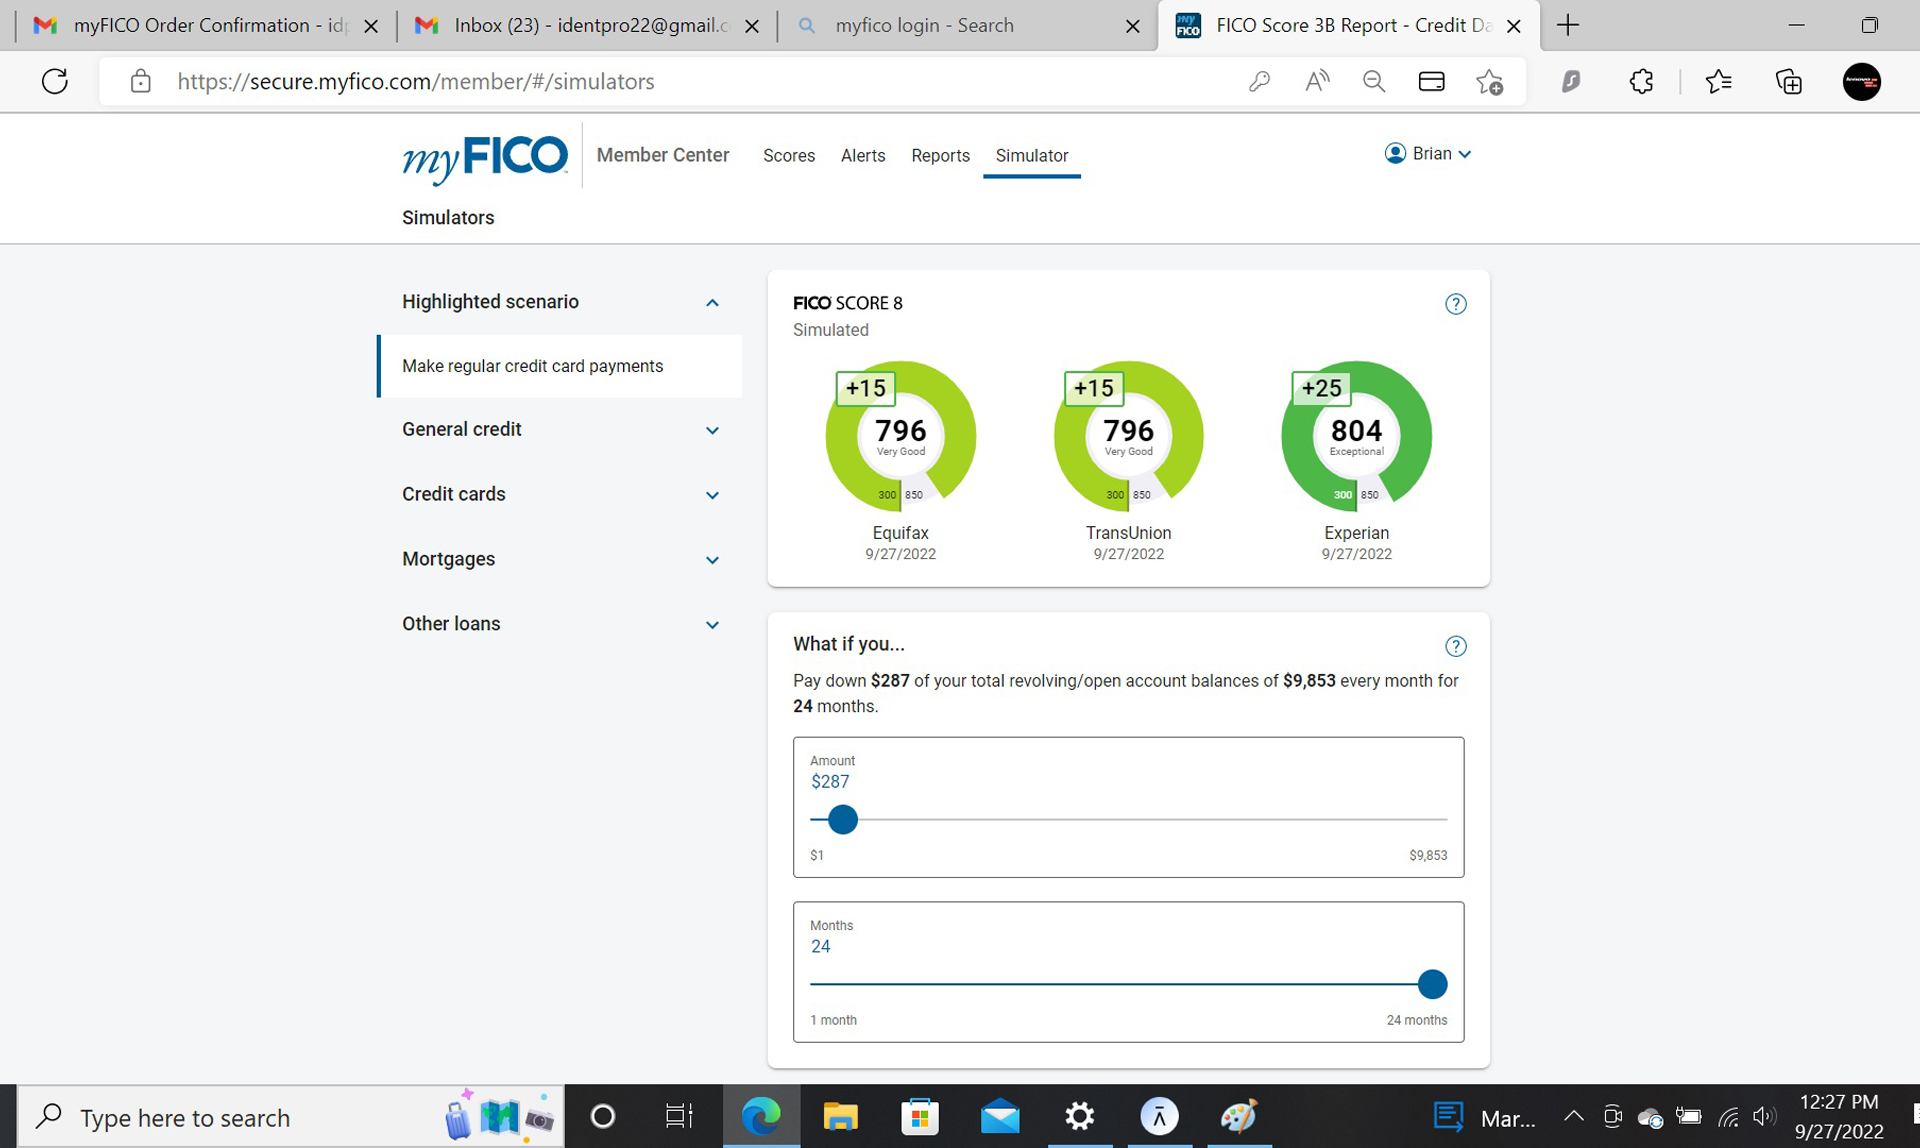Image resolution: width=1920 pixels, height=1148 pixels.
Task: Open the Scores navigation link
Action: click(x=788, y=156)
